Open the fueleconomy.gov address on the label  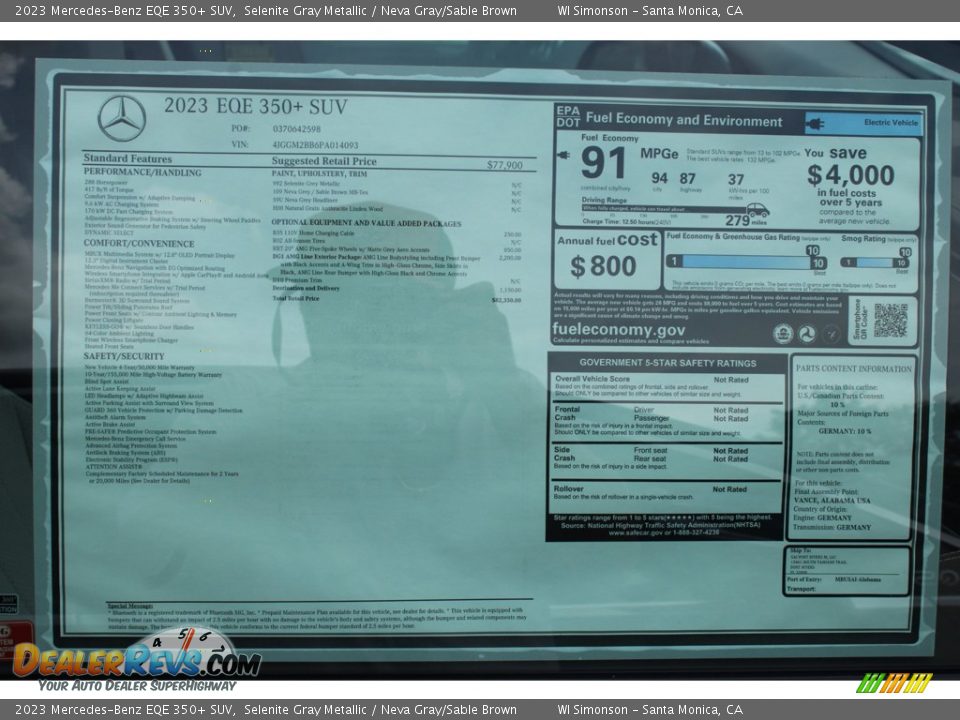[x=618, y=329]
